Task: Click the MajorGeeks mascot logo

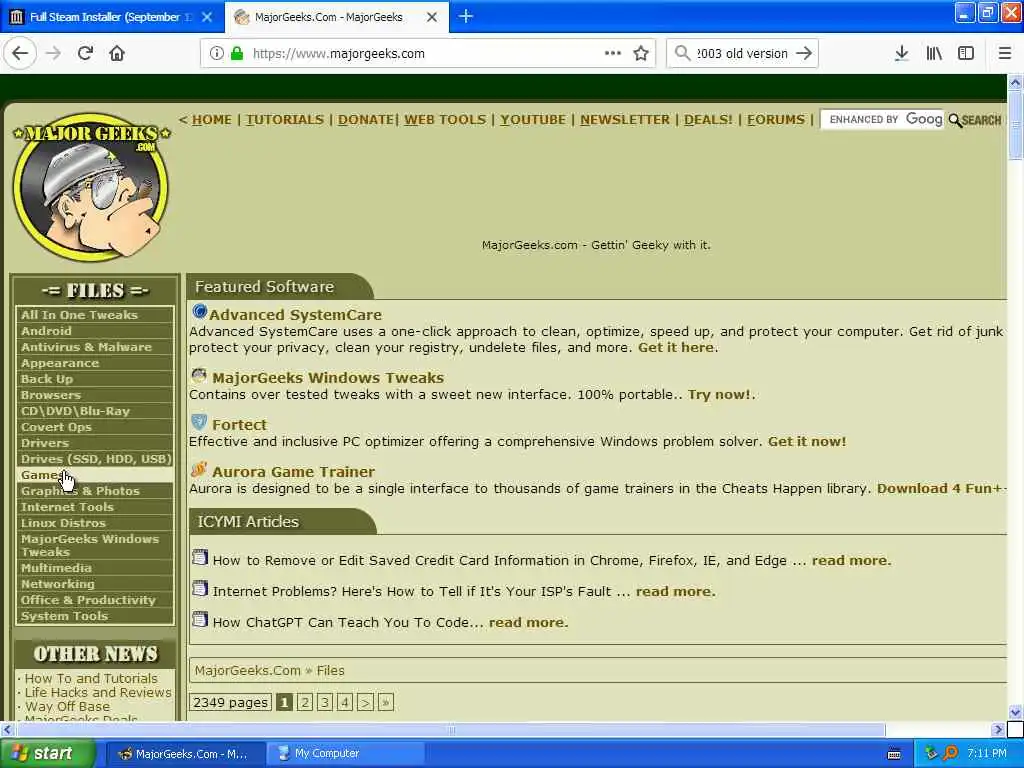Action: pos(91,187)
